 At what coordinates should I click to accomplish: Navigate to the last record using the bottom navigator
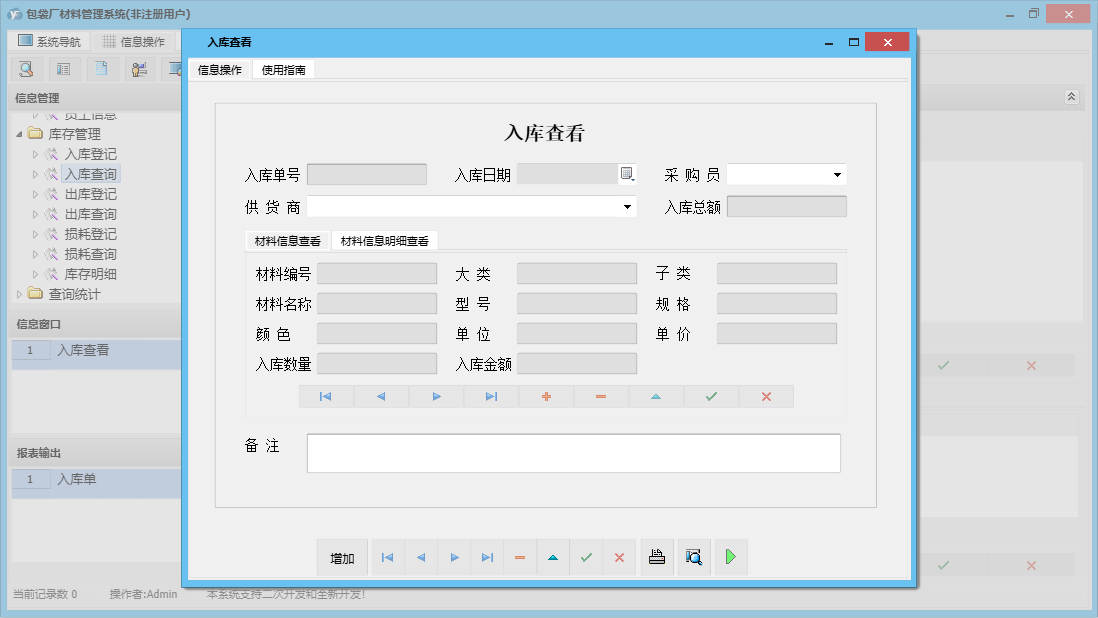pyautogui.click(x=487, y=557)
